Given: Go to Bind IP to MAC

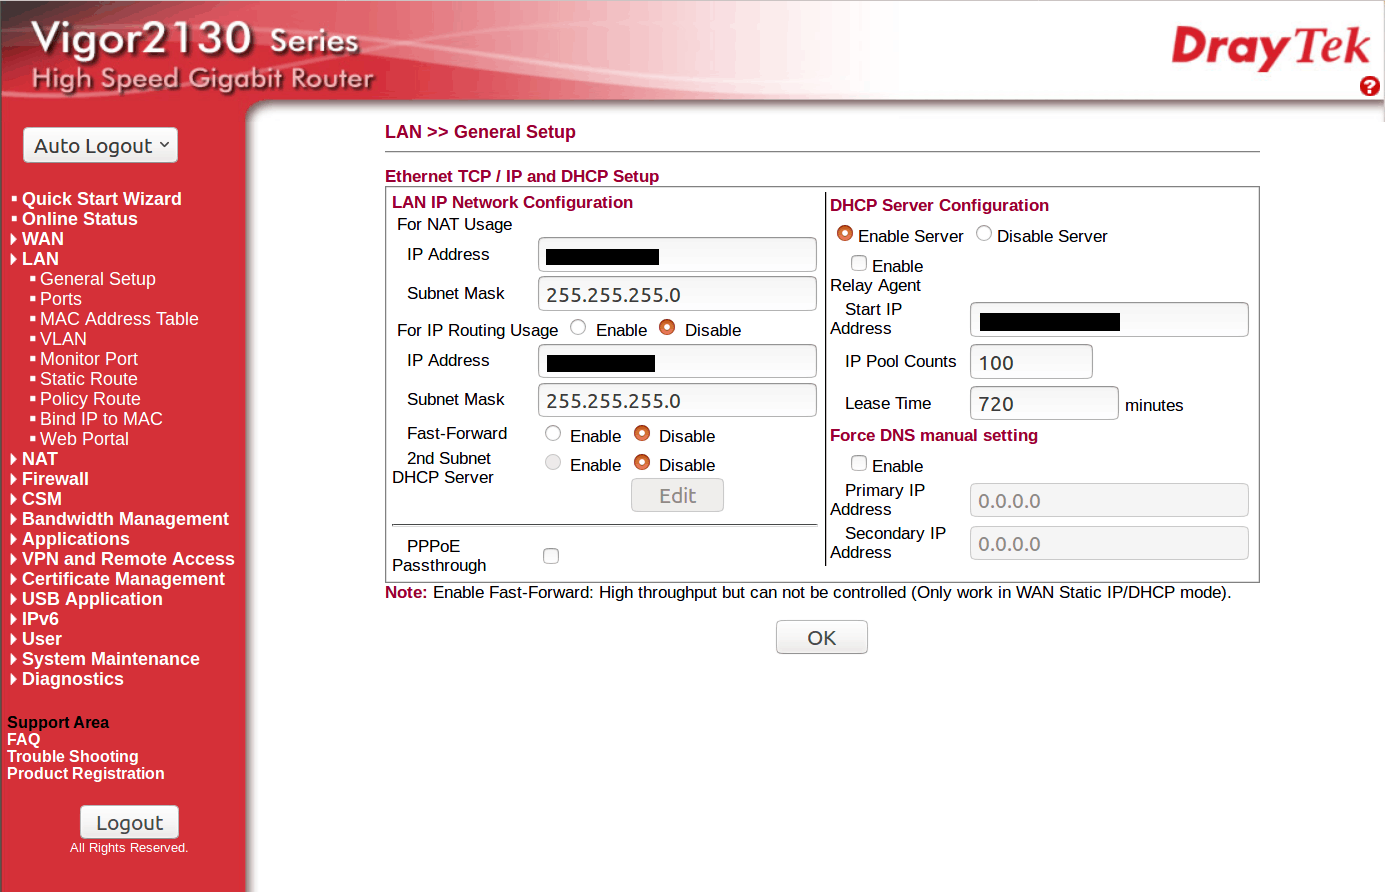Looking at the screenshot, I should click(101, 419).
